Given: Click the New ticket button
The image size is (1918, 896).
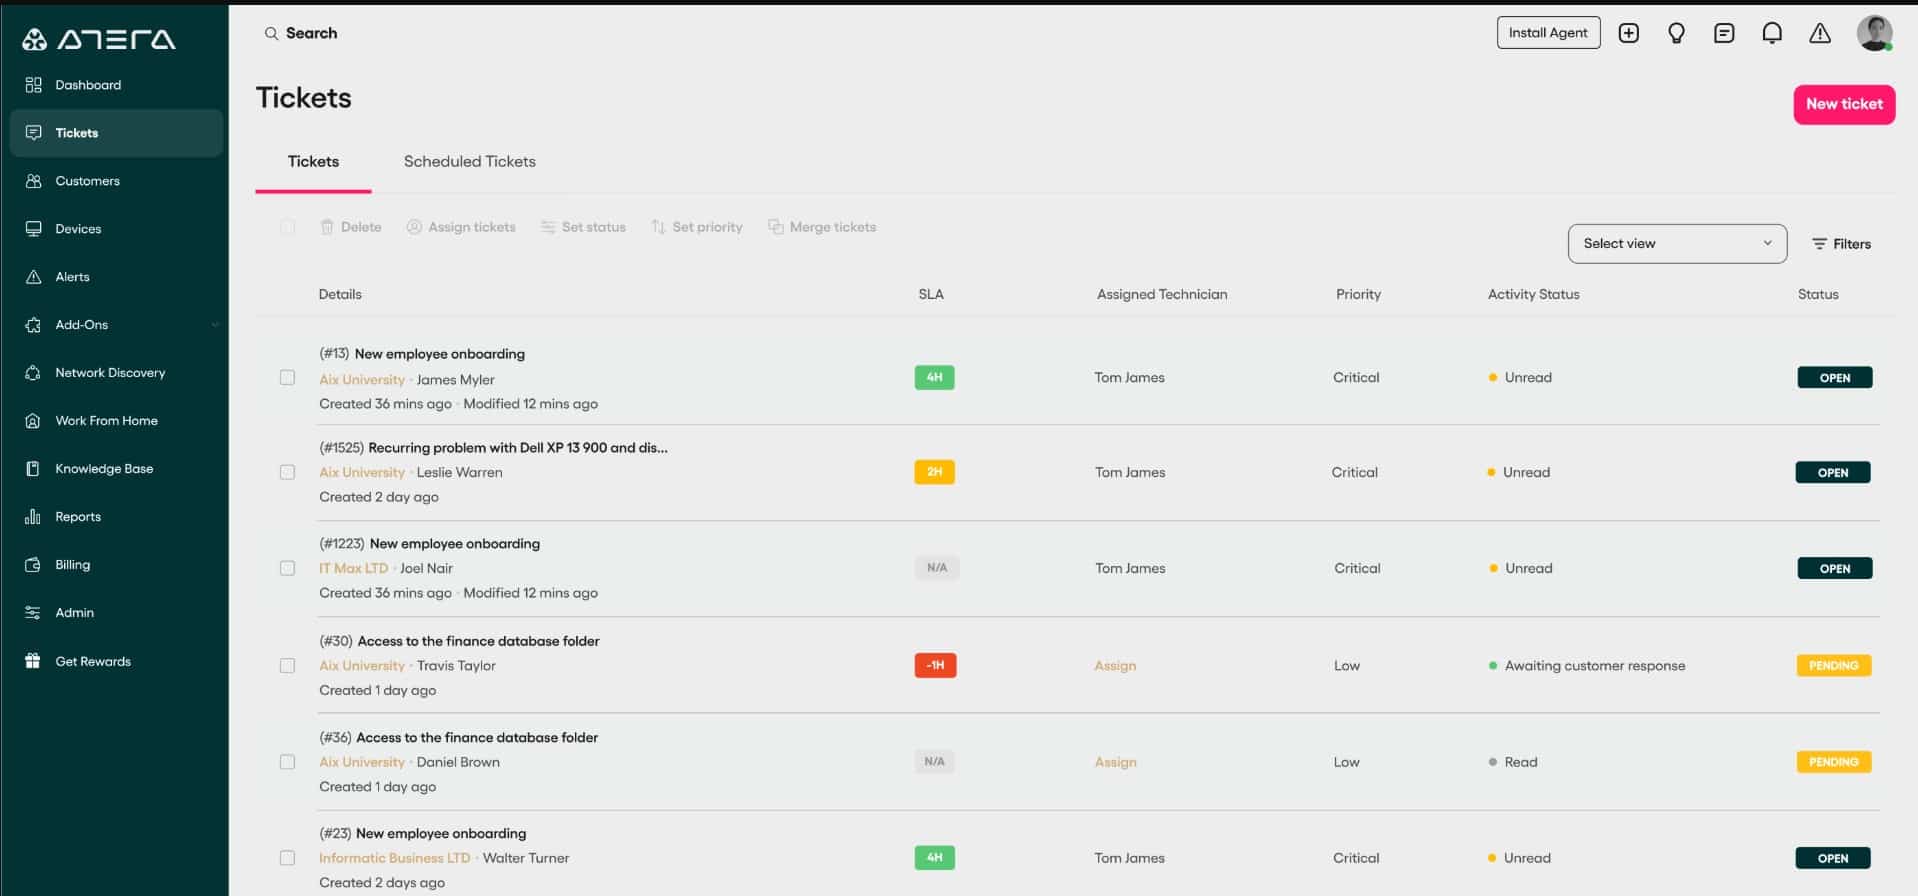Looking at the screenshot, I should 1843,104.
